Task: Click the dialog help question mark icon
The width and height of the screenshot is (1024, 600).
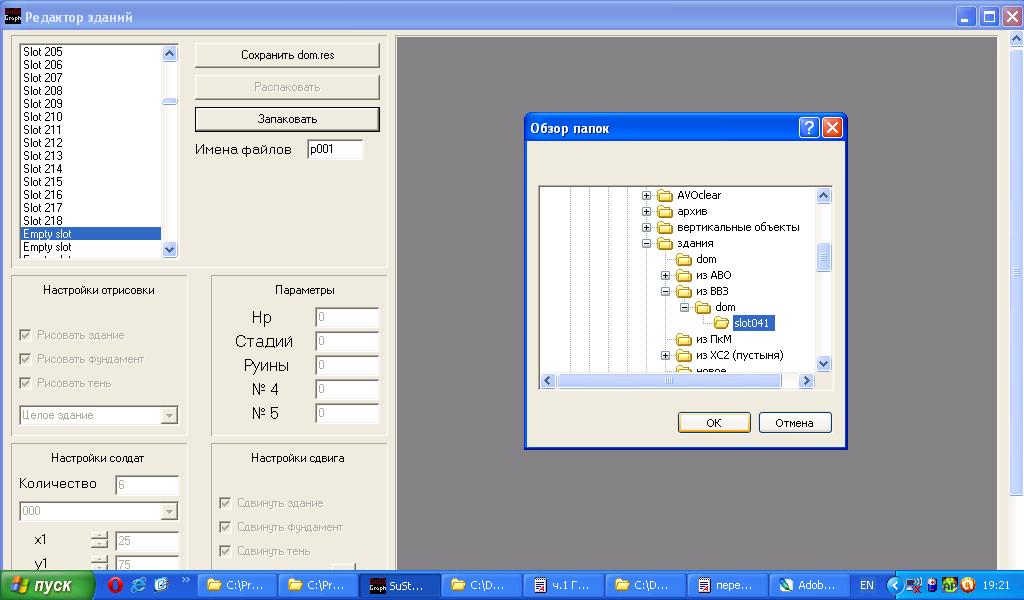Action: (x=809, y=127)
